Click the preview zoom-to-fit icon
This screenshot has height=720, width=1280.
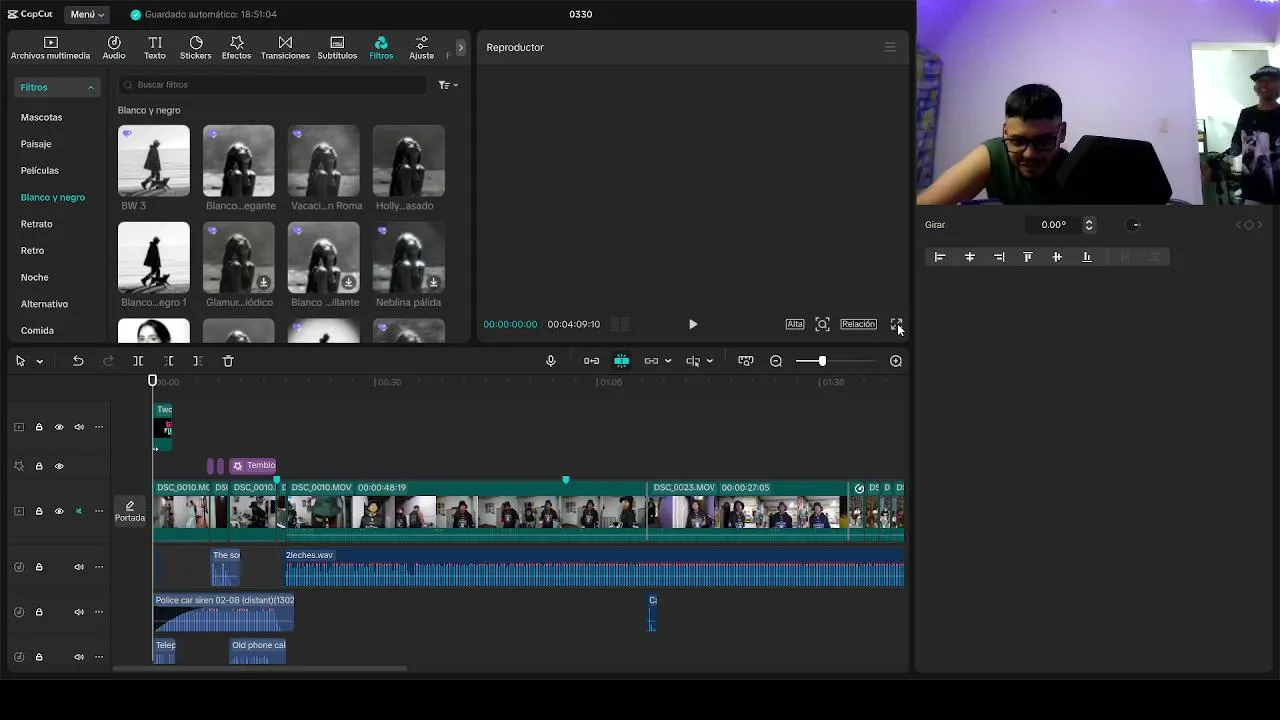[822, 324]
